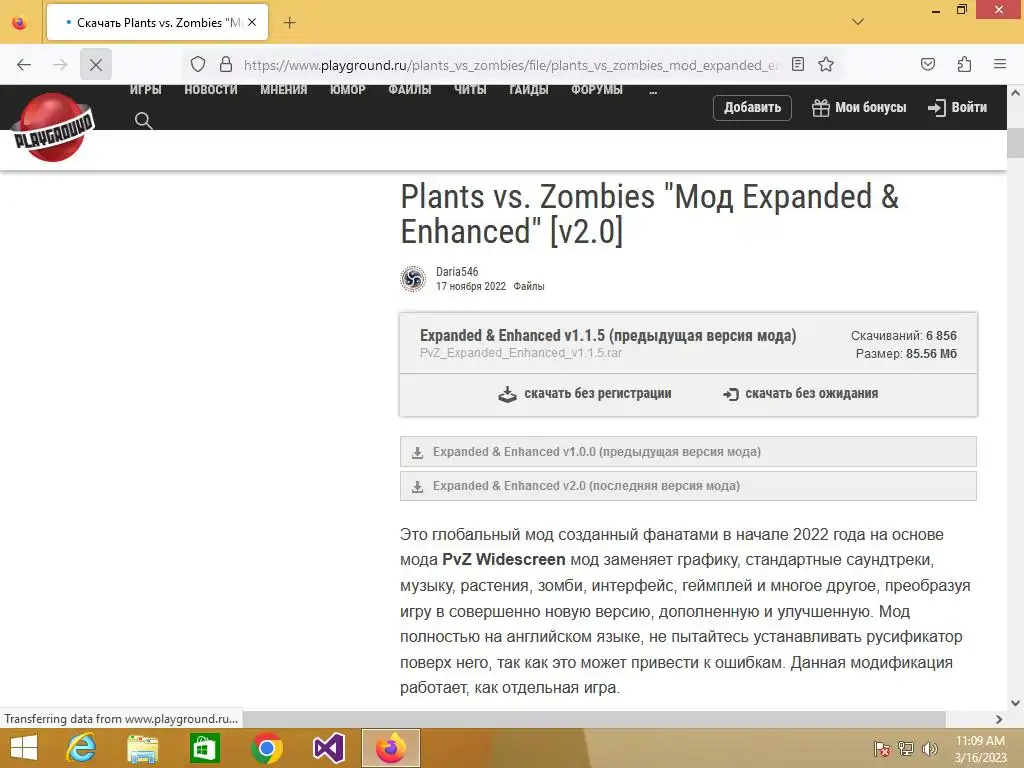The image size is (1024, 768).
Task: Click the Firefox icon left of tabs
Action: tap(20, 23)
